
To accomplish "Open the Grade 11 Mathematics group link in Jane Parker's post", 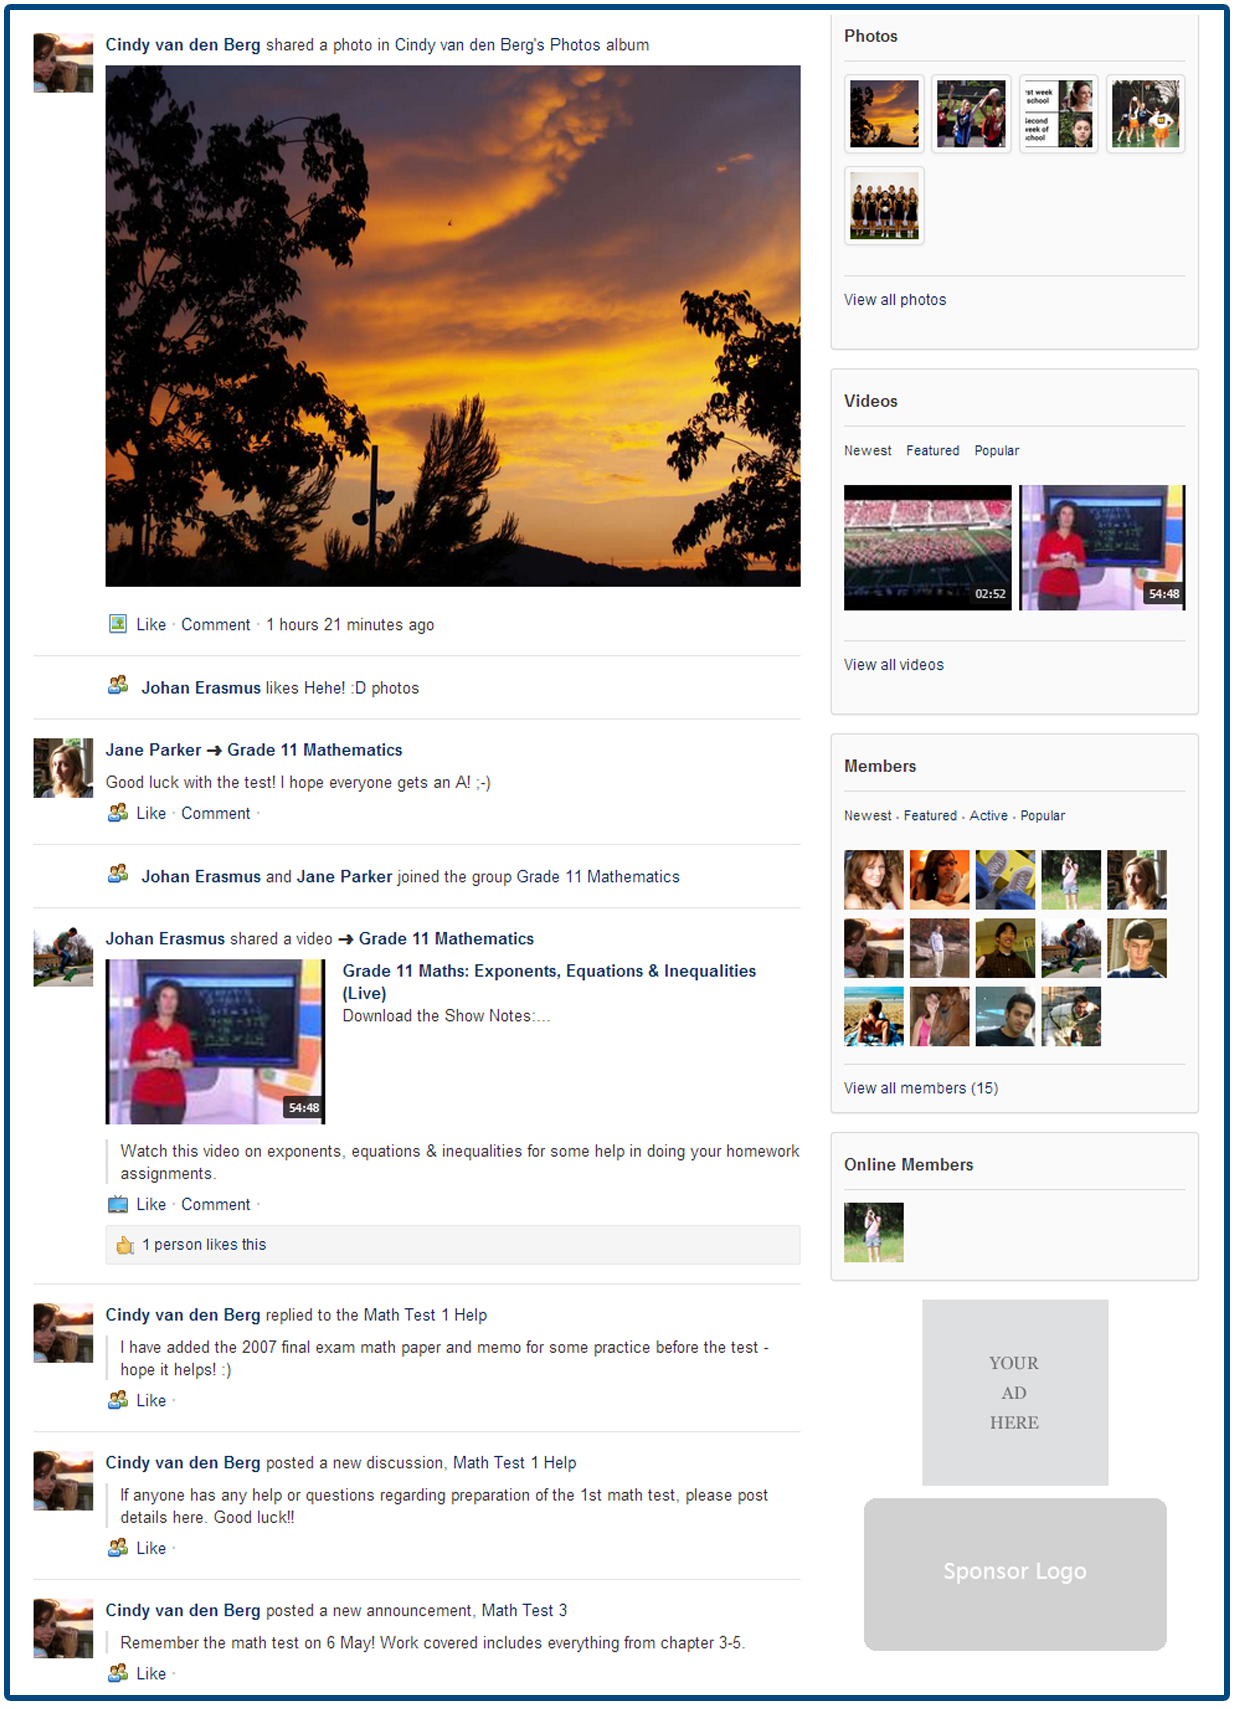I will click(314, 750).
